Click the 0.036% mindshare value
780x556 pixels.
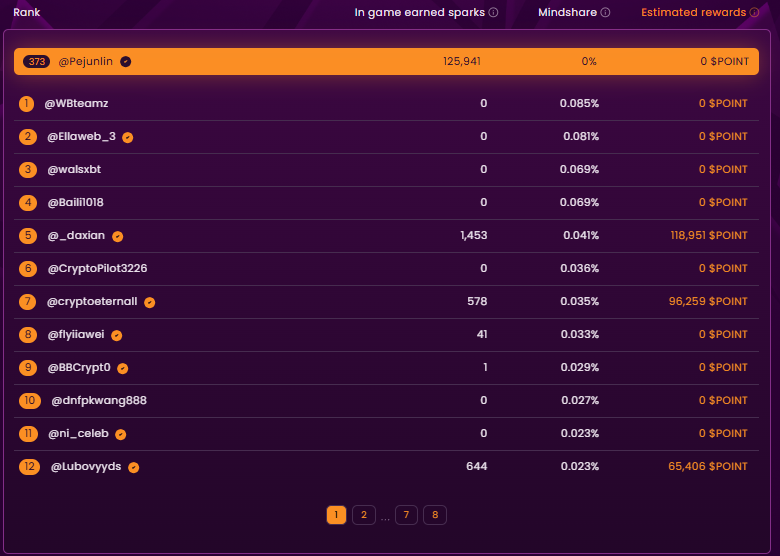(580, 269)
